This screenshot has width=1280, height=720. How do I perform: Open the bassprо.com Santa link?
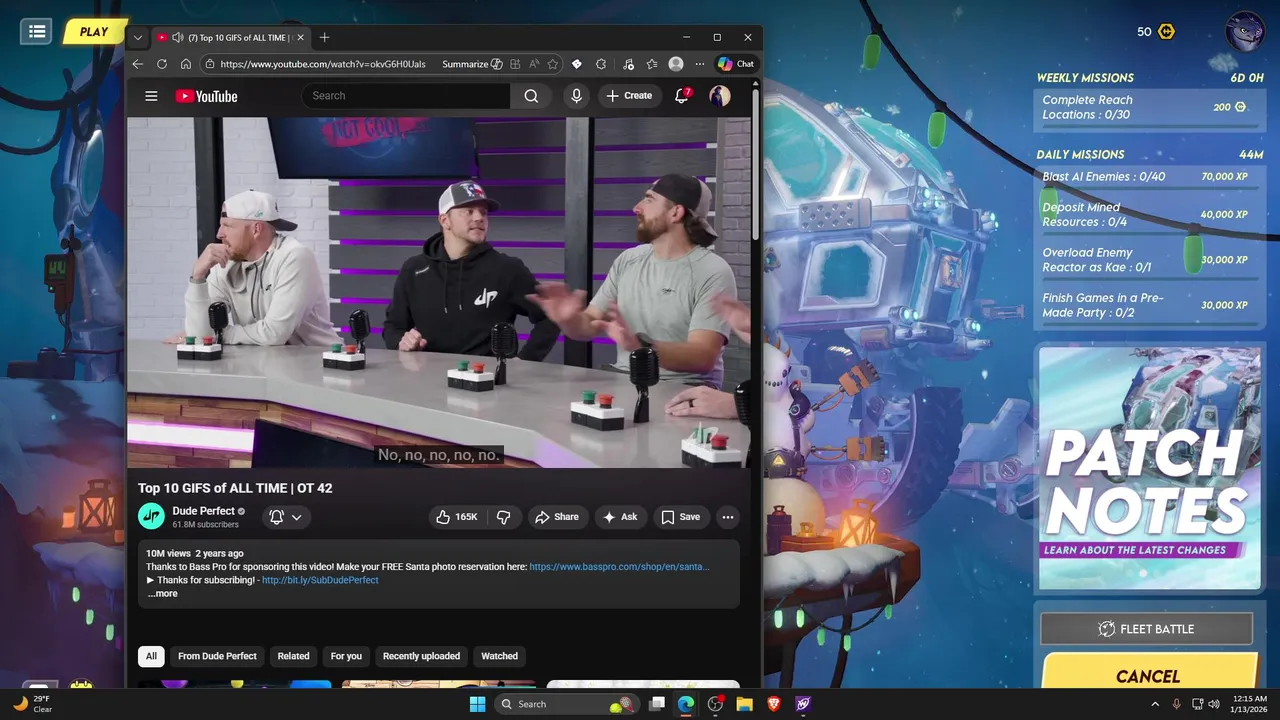point(619,567)
